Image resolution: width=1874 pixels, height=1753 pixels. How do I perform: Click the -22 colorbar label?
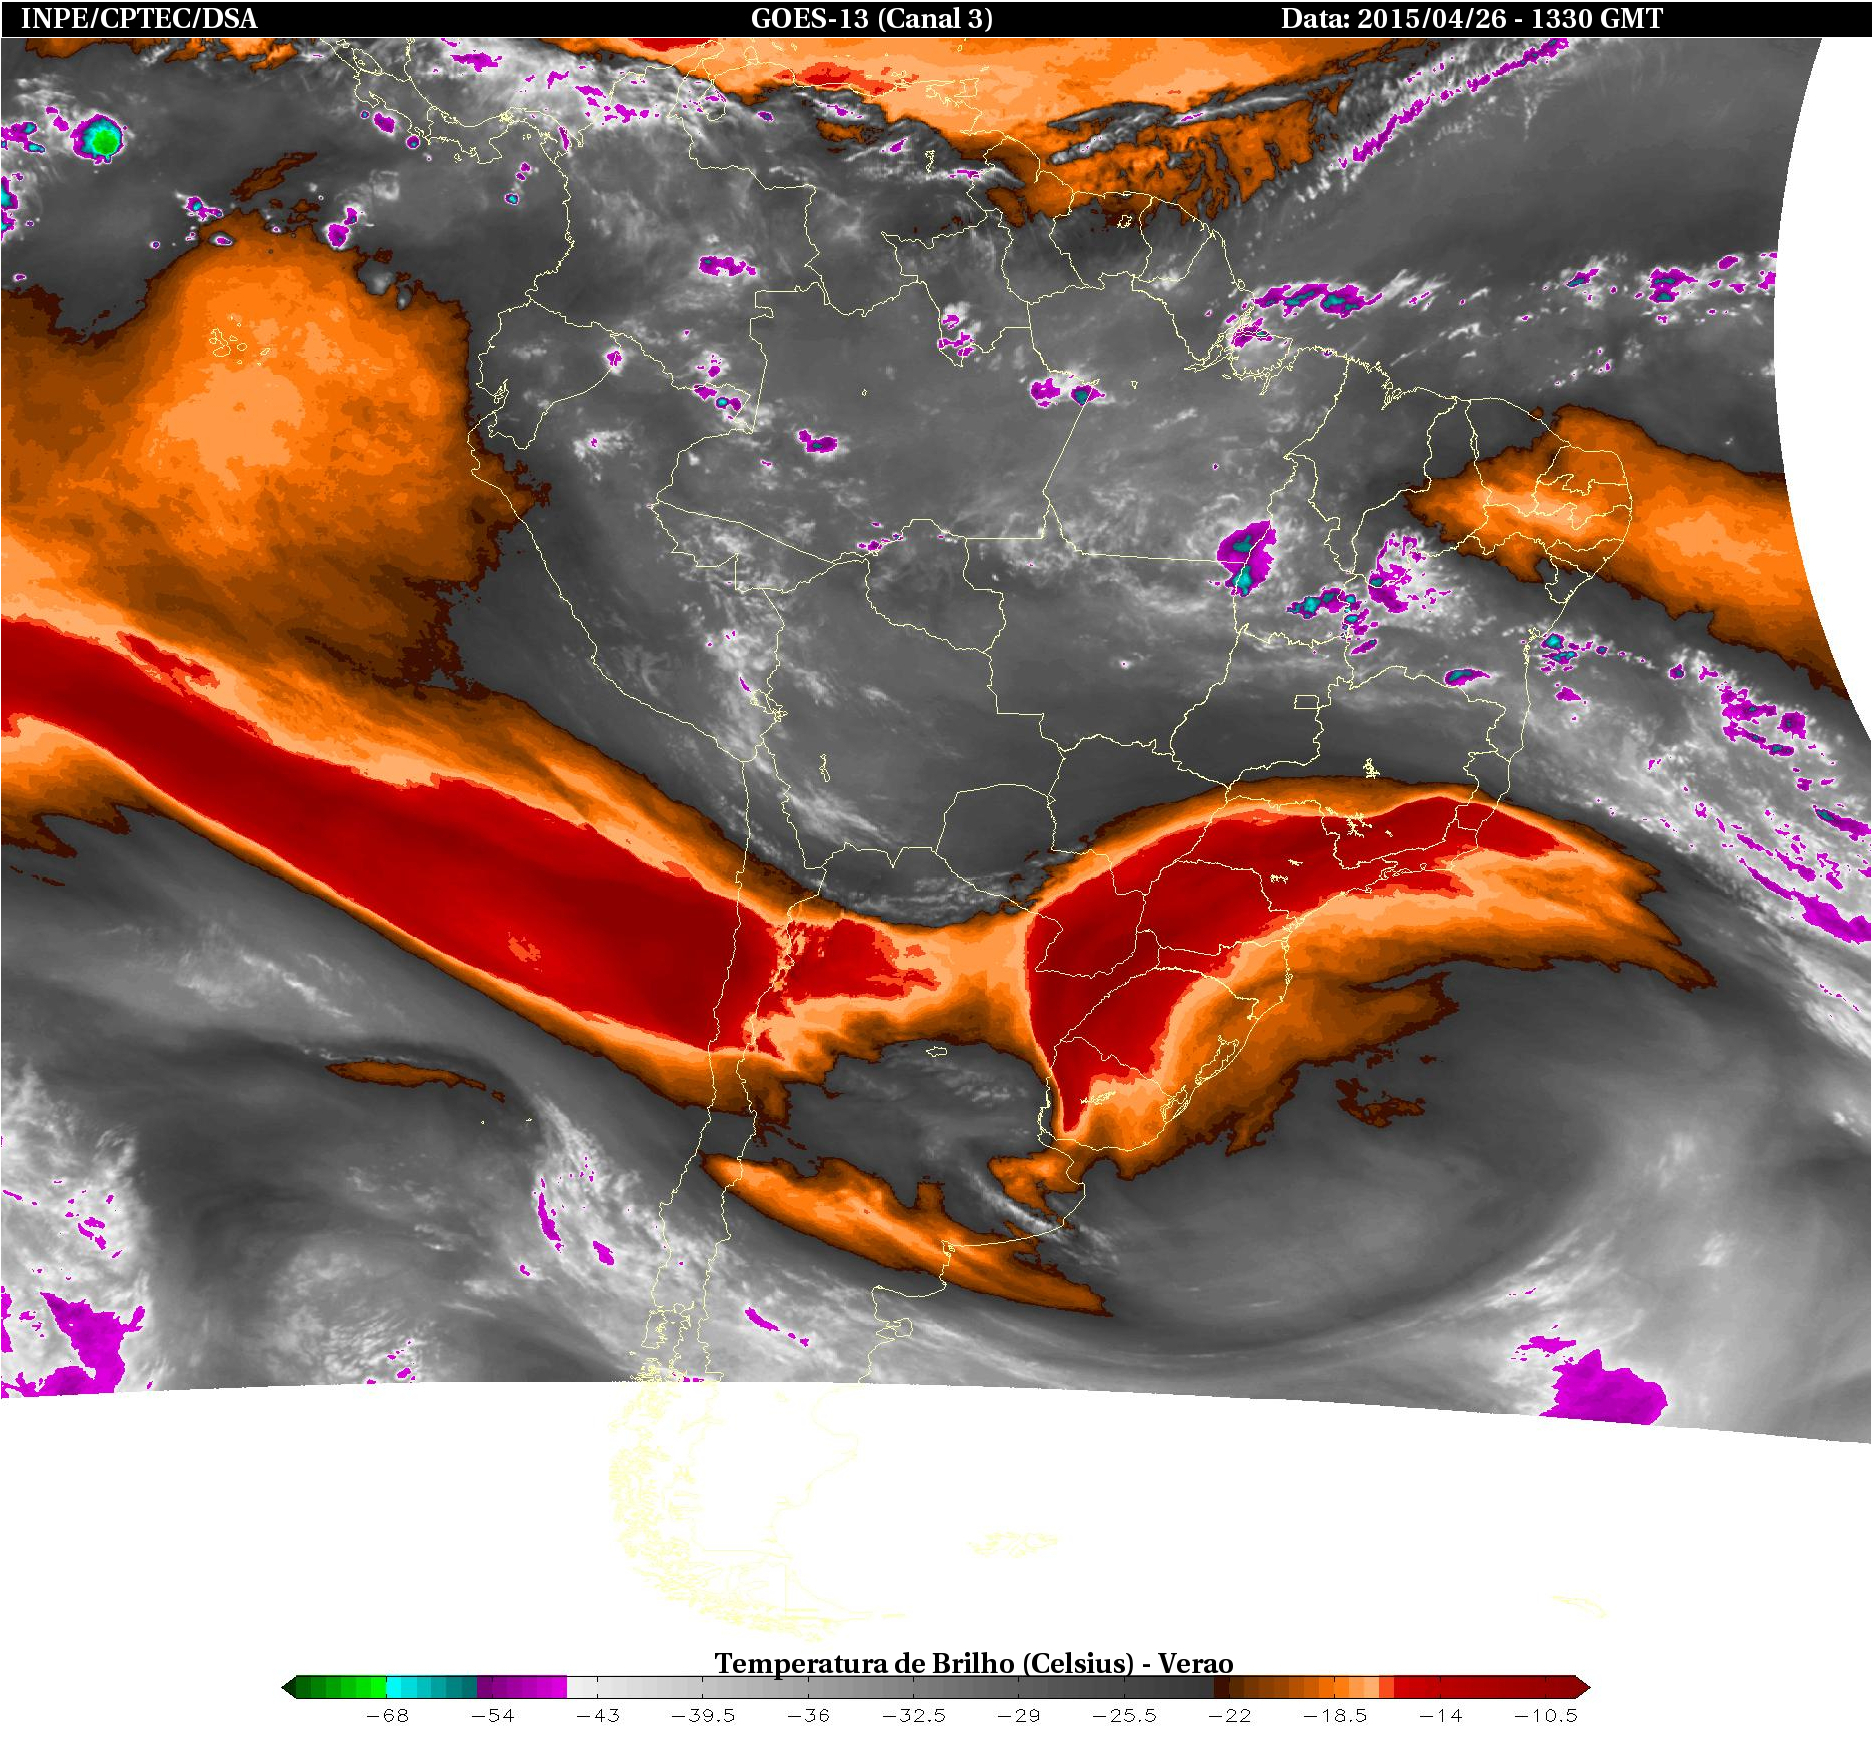(x=1229, y=1716)
